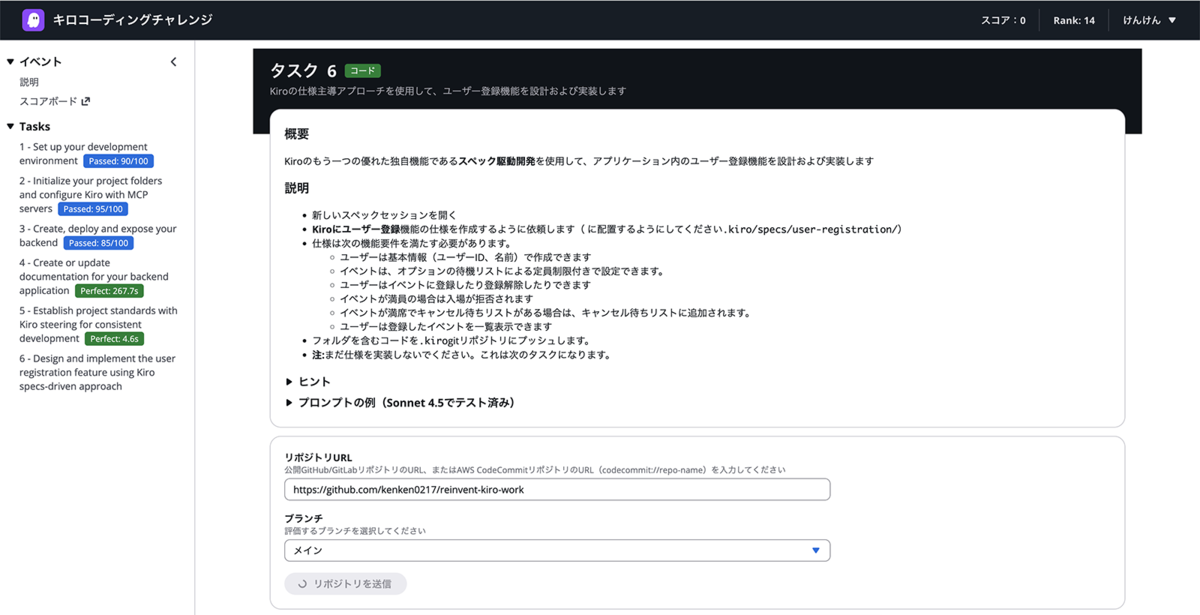Click the リポジトリを送信 submit button
Screen dimensions: 1200x615
pyautogui.click(x=345, y=584)
